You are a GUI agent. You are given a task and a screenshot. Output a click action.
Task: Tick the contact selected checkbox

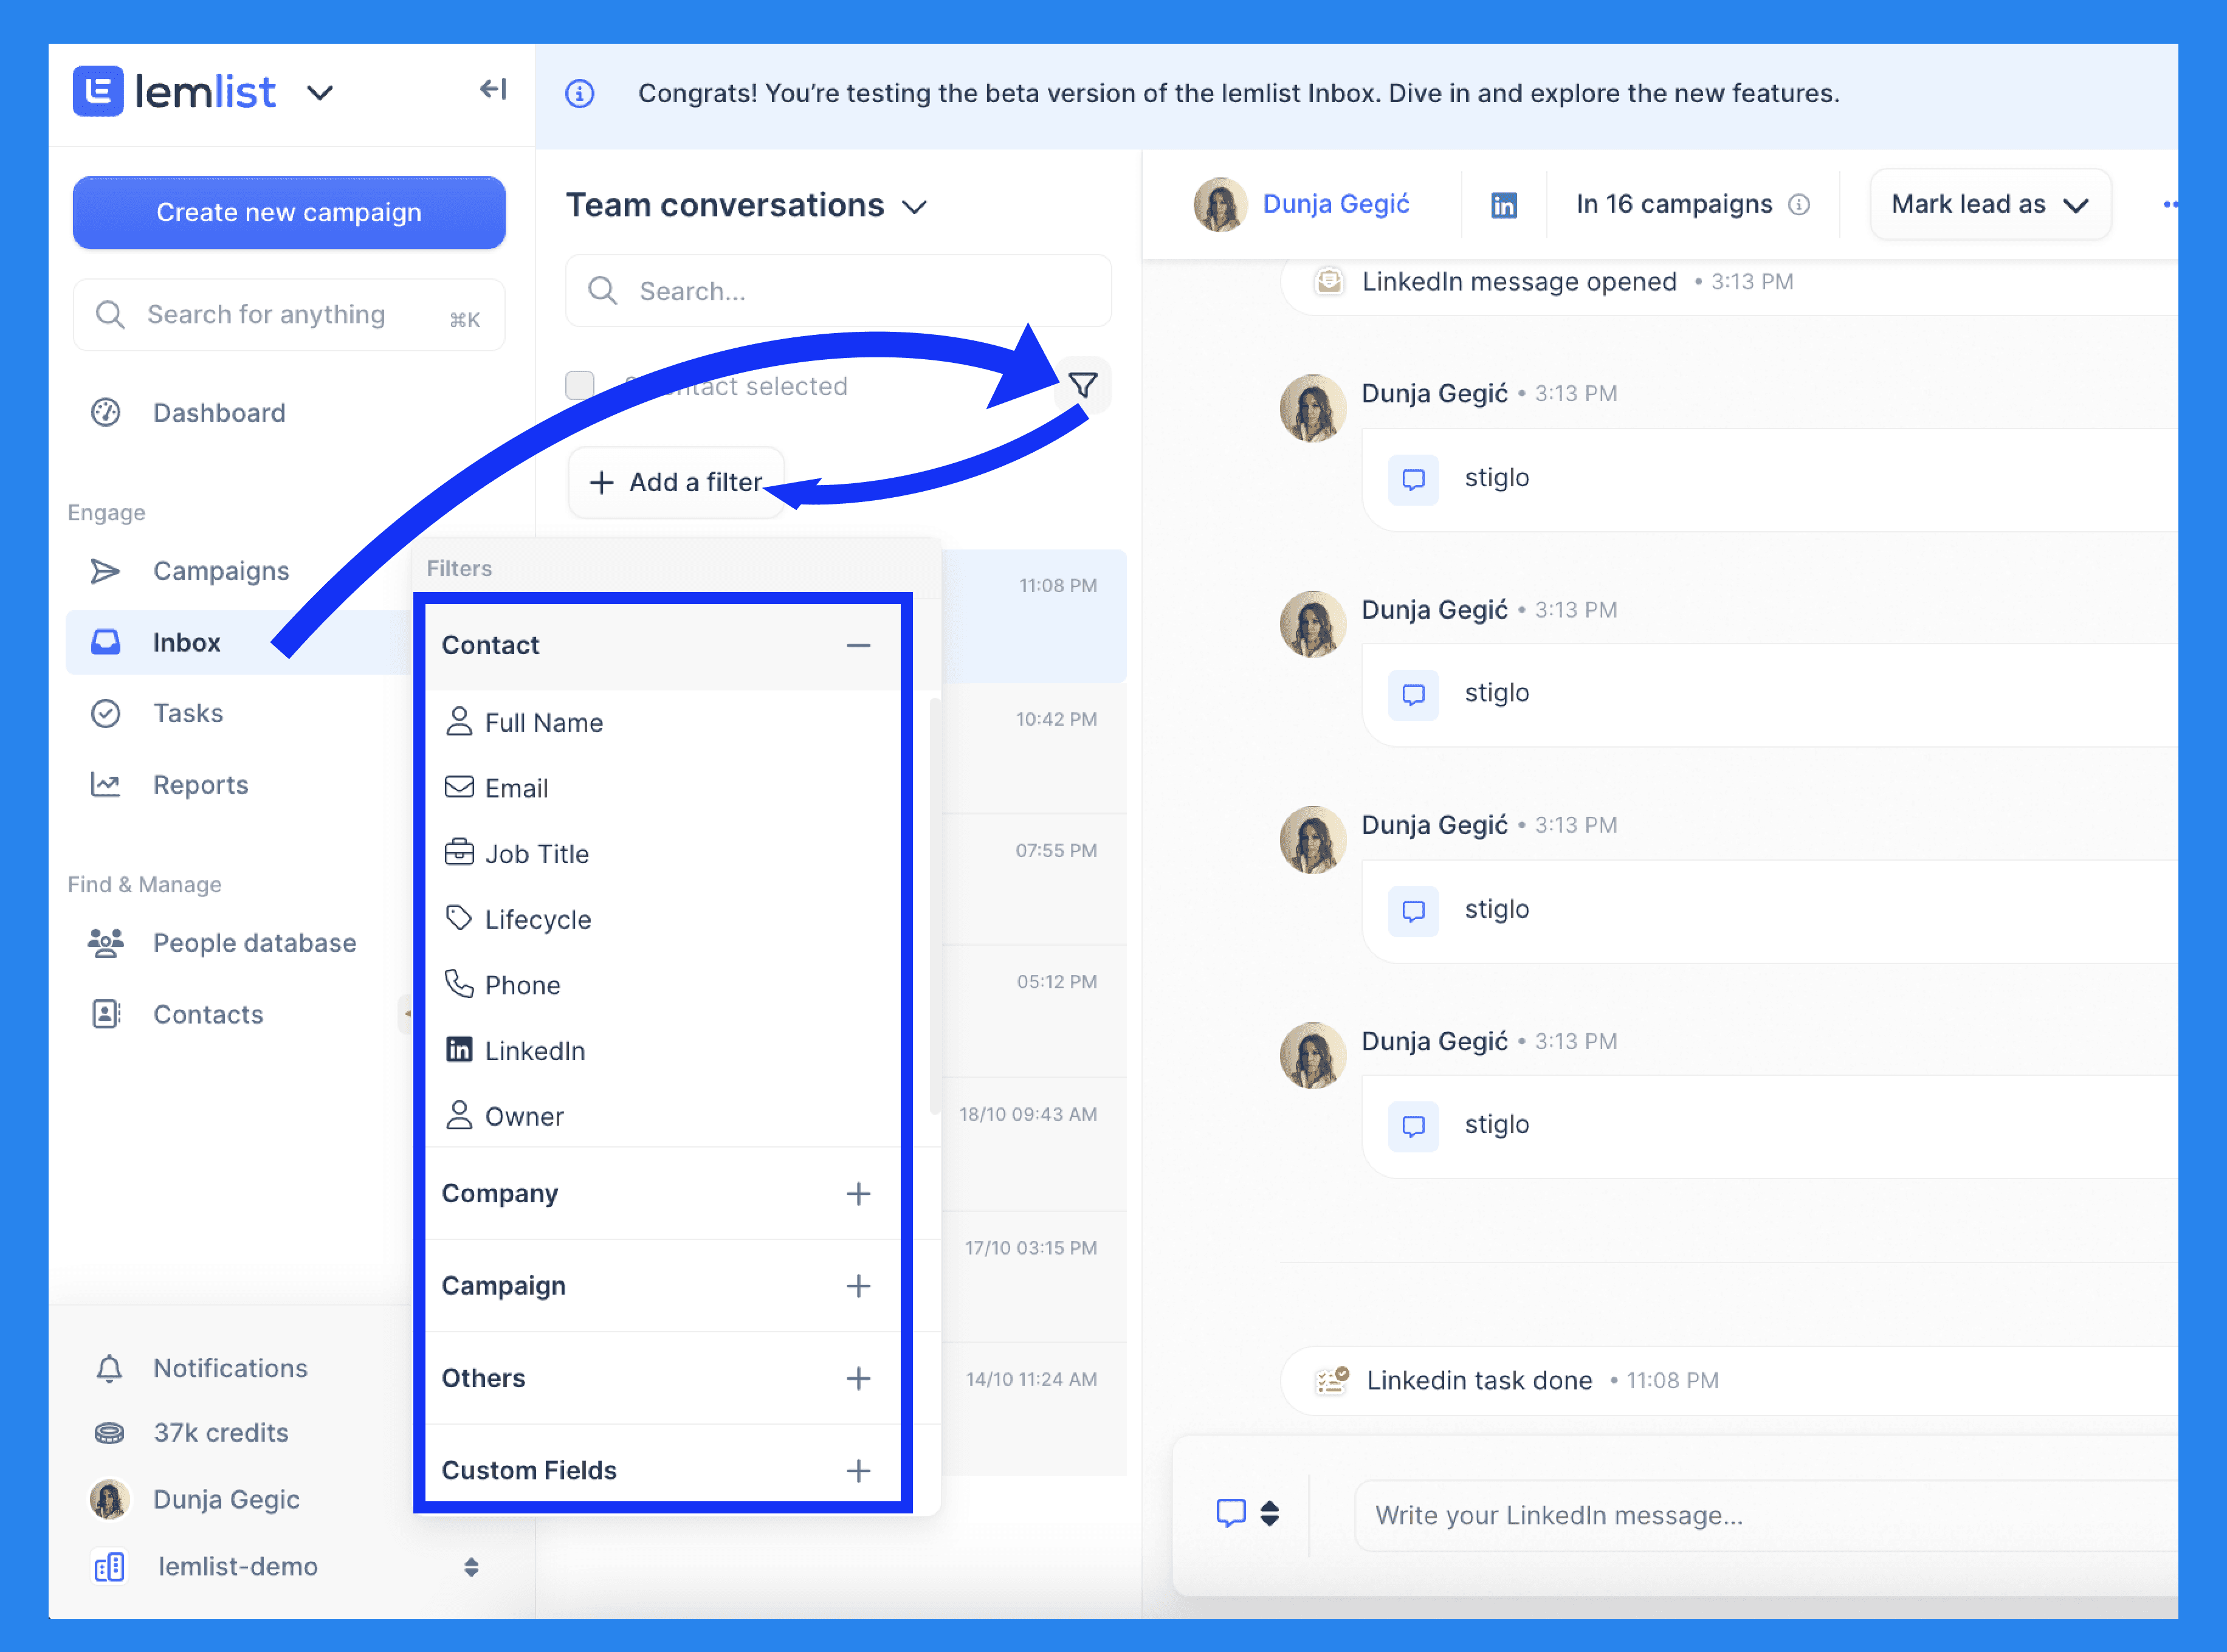point(580,385)
